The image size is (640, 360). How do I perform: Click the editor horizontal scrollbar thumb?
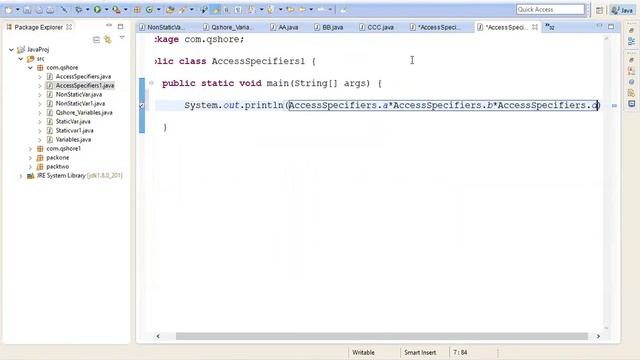(382, 336)
